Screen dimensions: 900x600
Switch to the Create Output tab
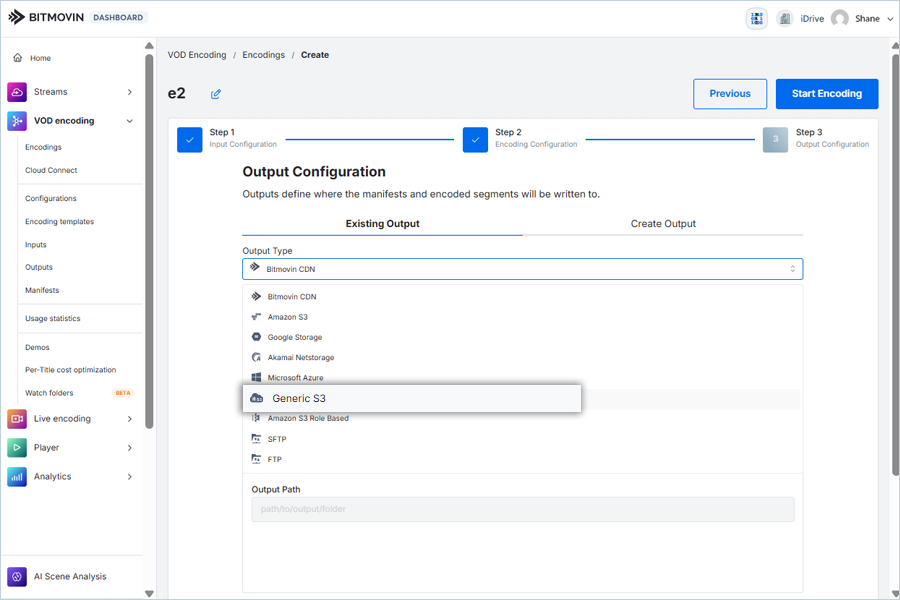pos(663,224)
